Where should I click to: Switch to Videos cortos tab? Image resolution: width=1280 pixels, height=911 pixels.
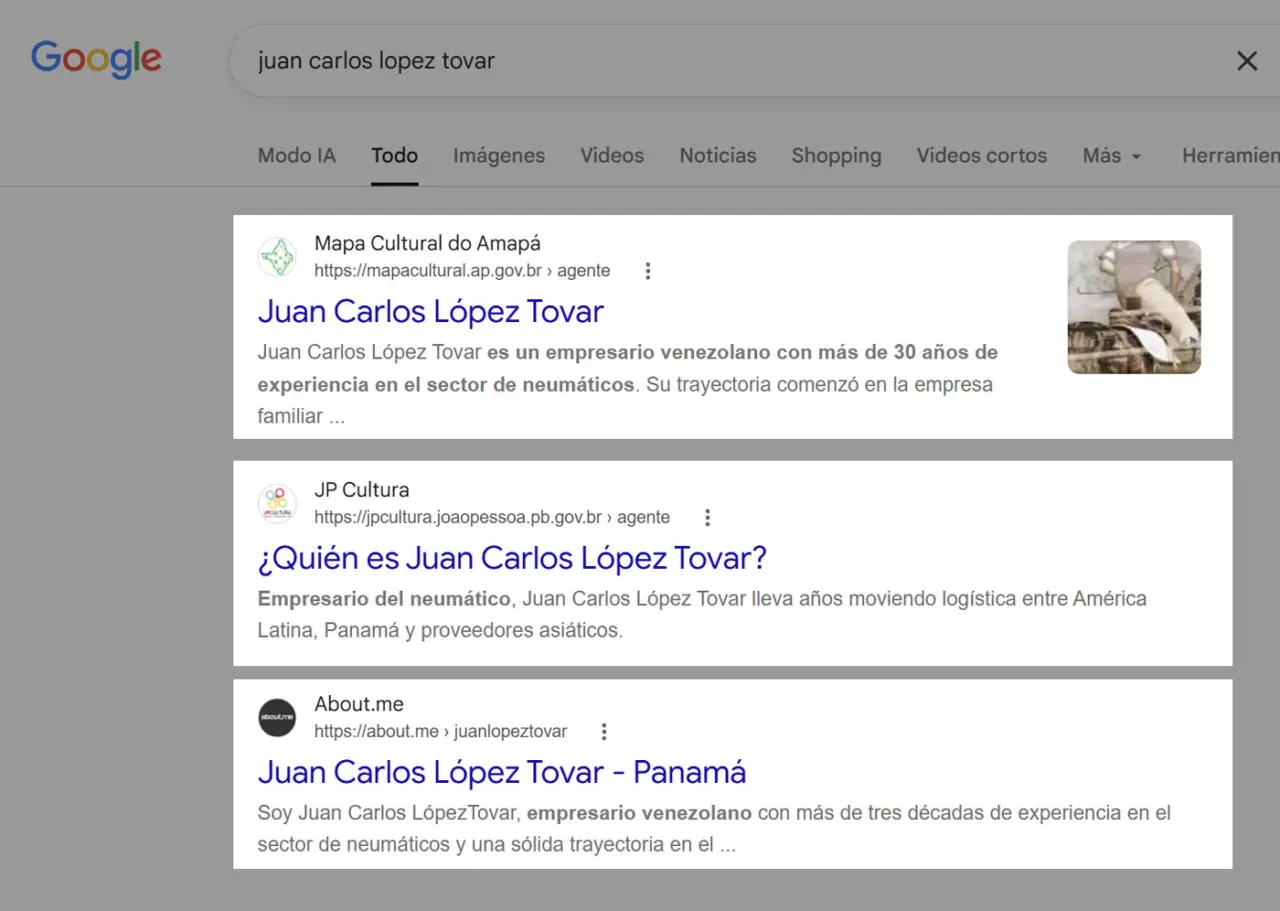pos(982,156)
